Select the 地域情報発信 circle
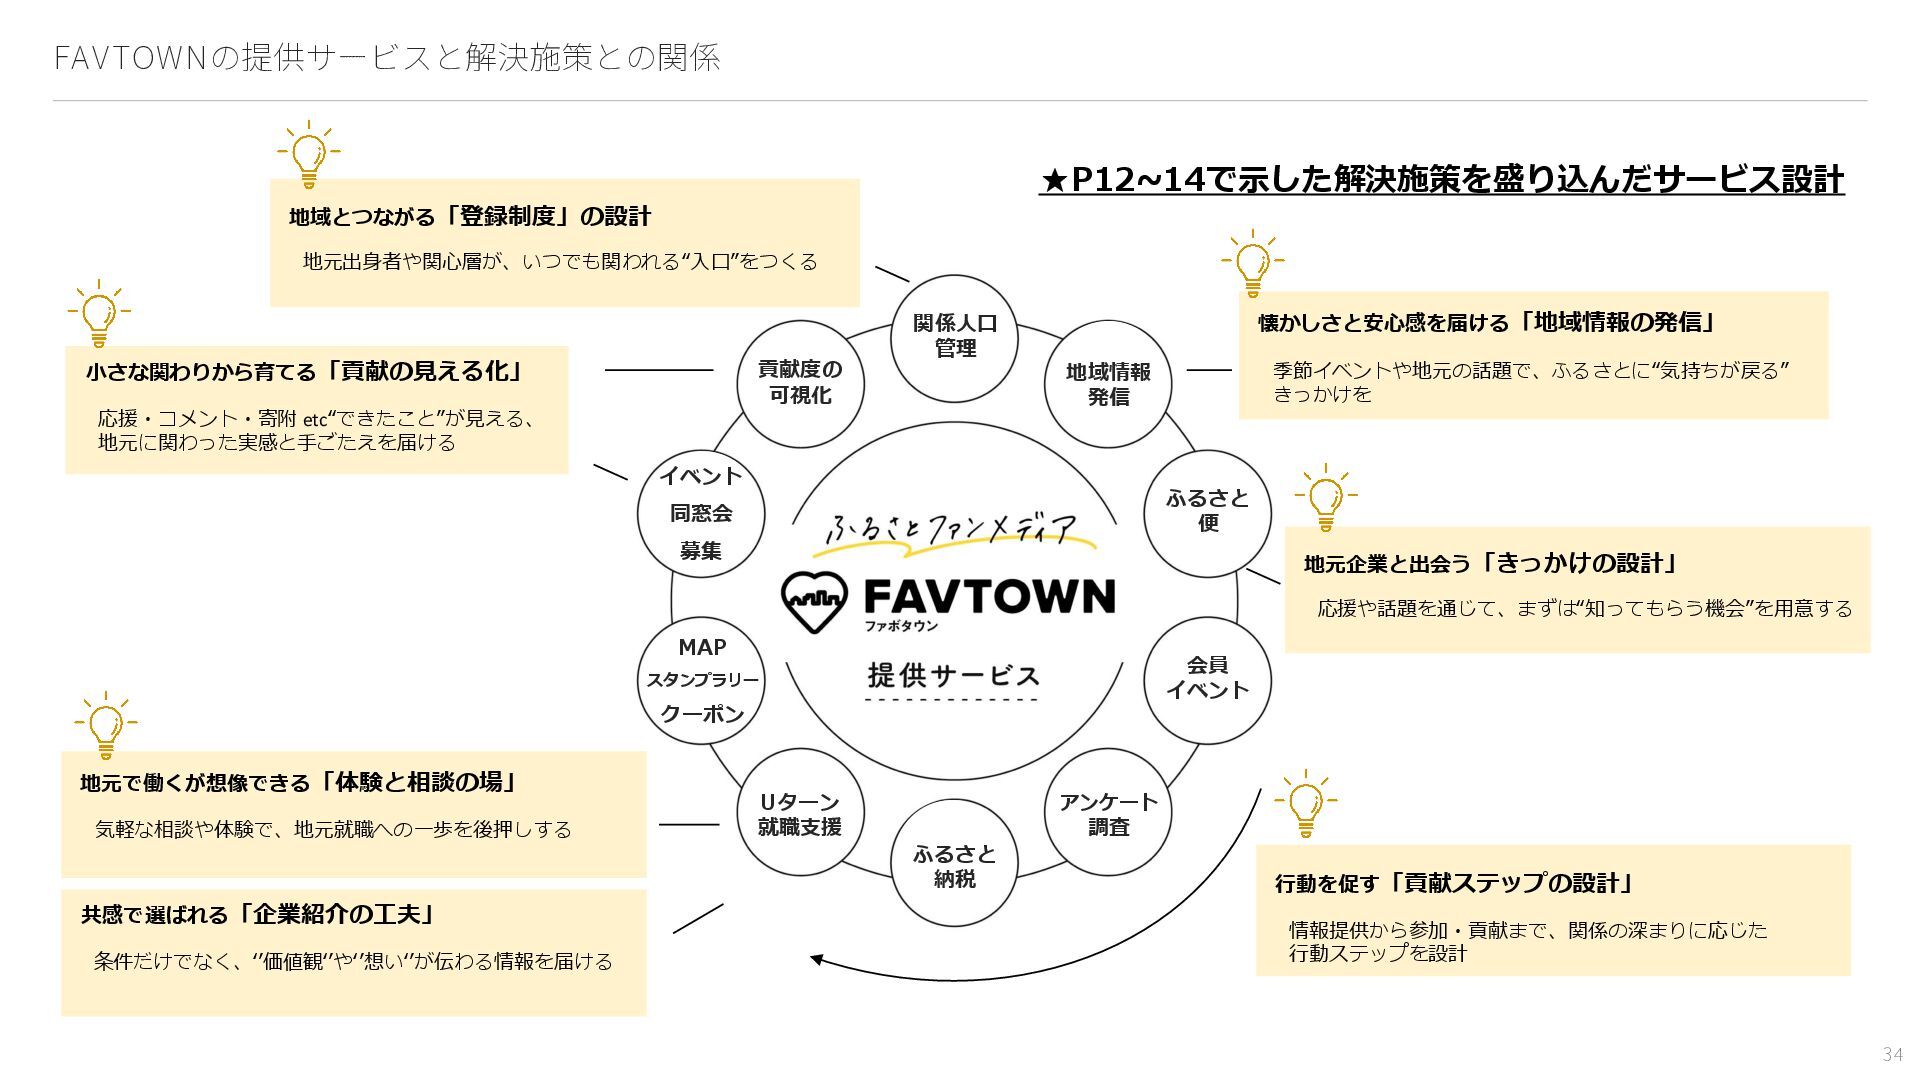 (x=1108, y=384)
